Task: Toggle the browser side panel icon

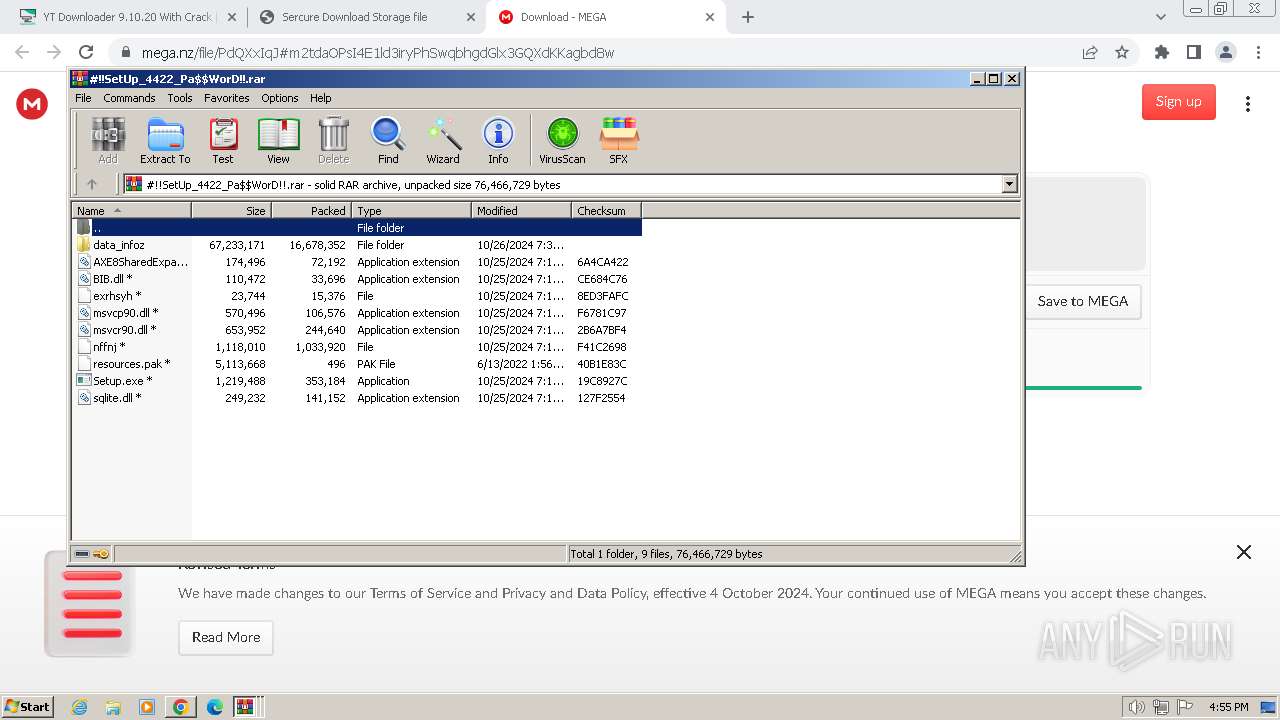Action: click(x=1194, y=52)
